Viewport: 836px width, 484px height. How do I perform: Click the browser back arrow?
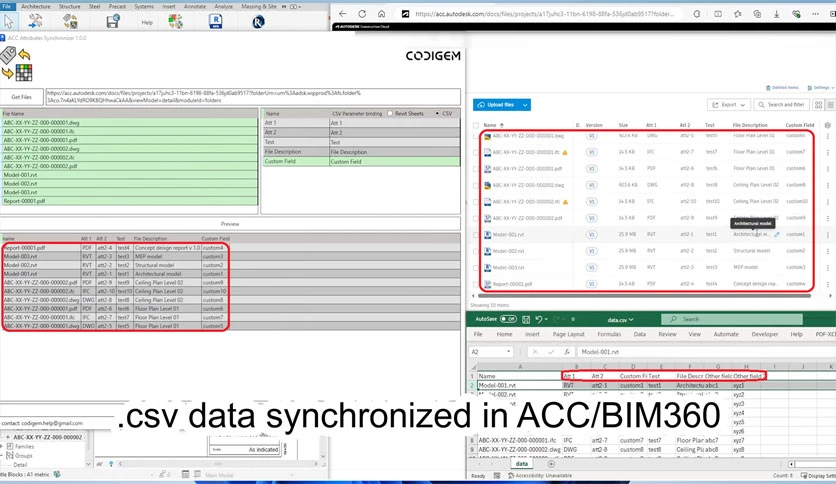coord(342,14)
